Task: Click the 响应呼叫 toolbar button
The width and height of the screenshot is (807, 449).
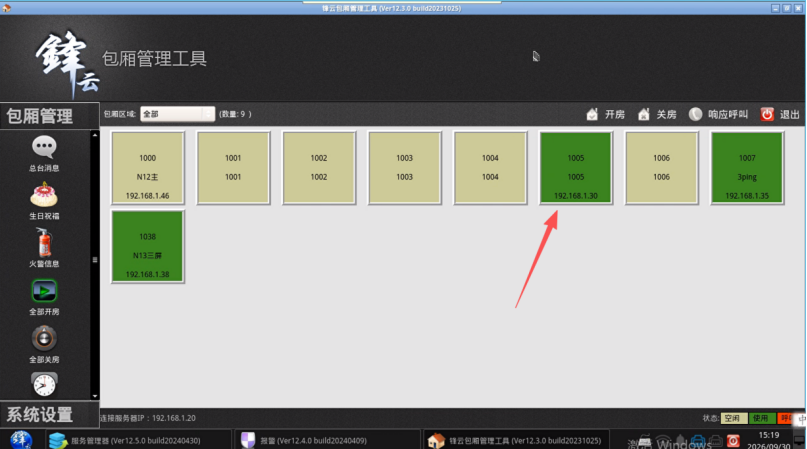Action: 718,114
